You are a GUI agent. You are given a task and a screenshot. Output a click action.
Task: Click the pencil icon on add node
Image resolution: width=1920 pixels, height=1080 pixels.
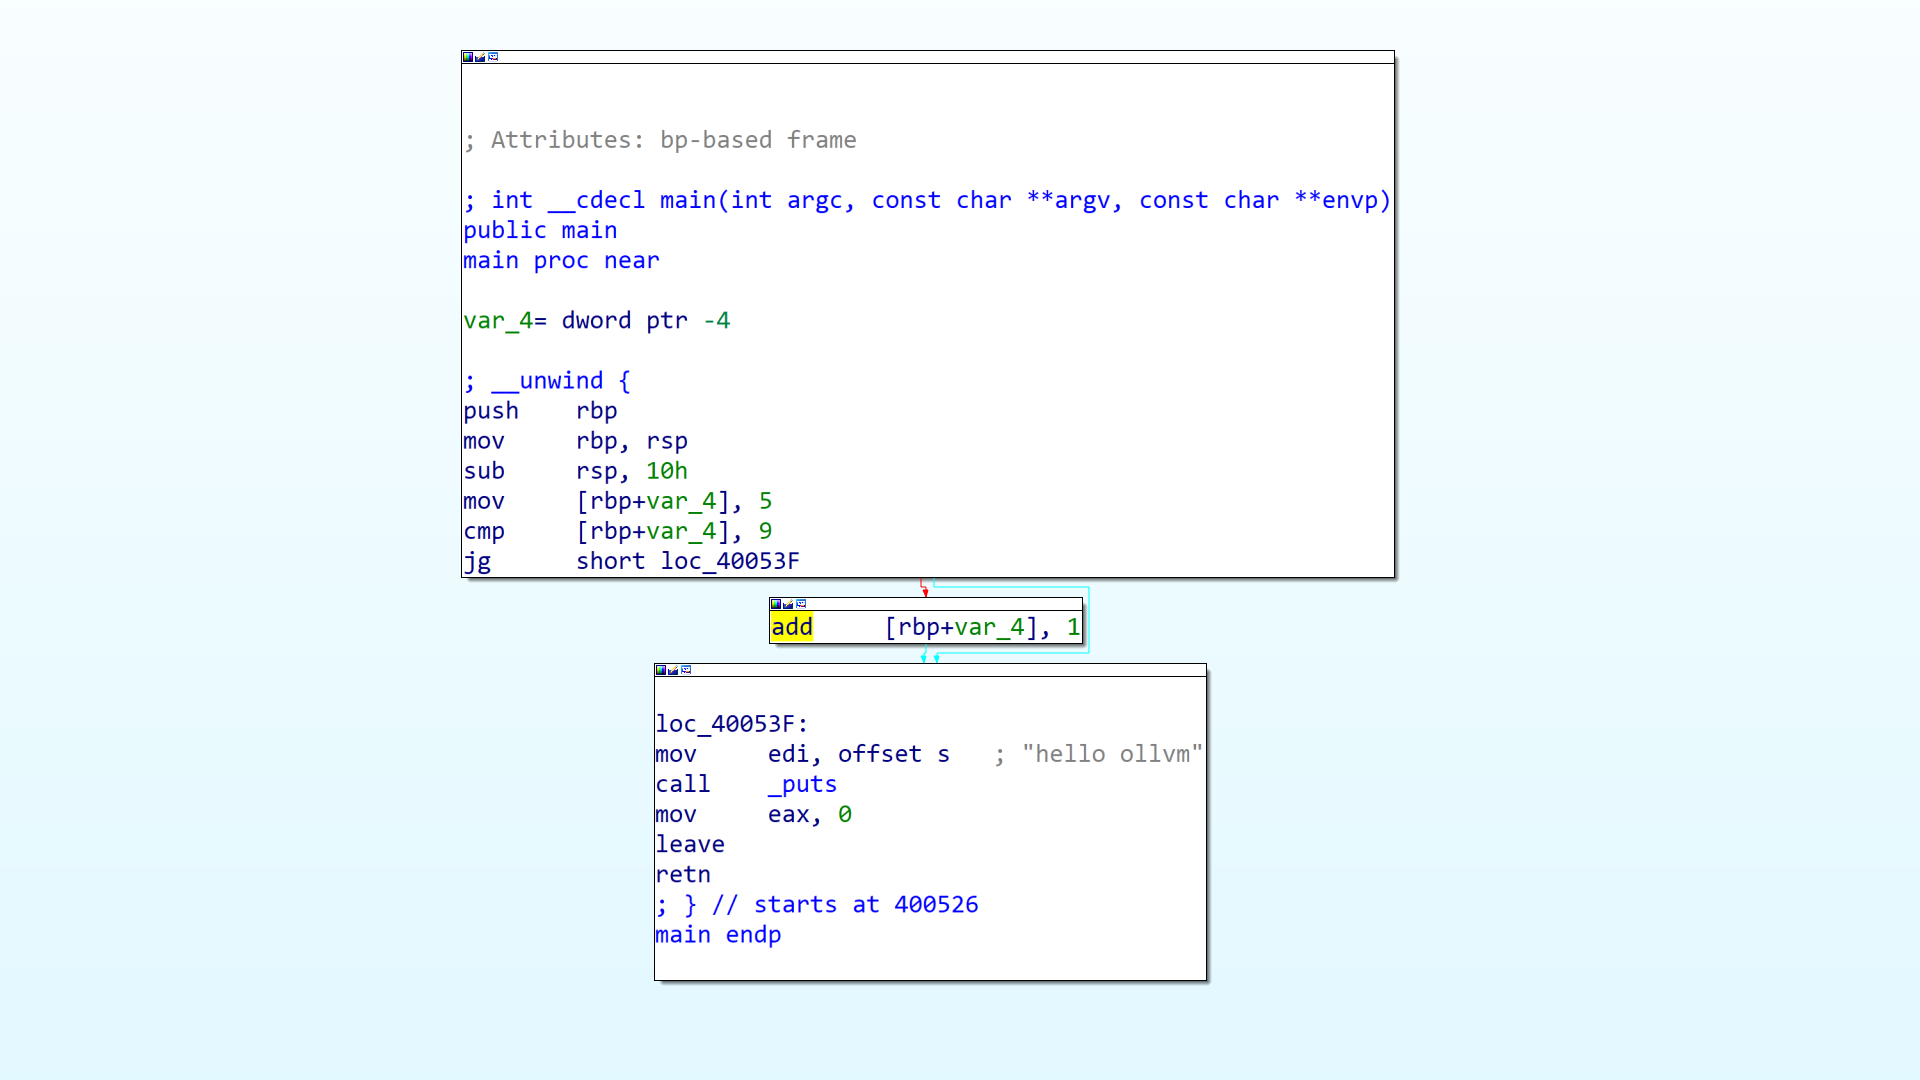pos(788,604)
